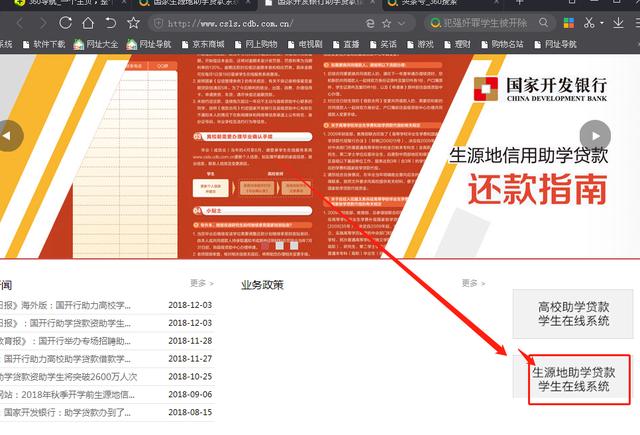Open the 购物名站 bookmark
Screen dimensions: 640x435
pos(502,44)
